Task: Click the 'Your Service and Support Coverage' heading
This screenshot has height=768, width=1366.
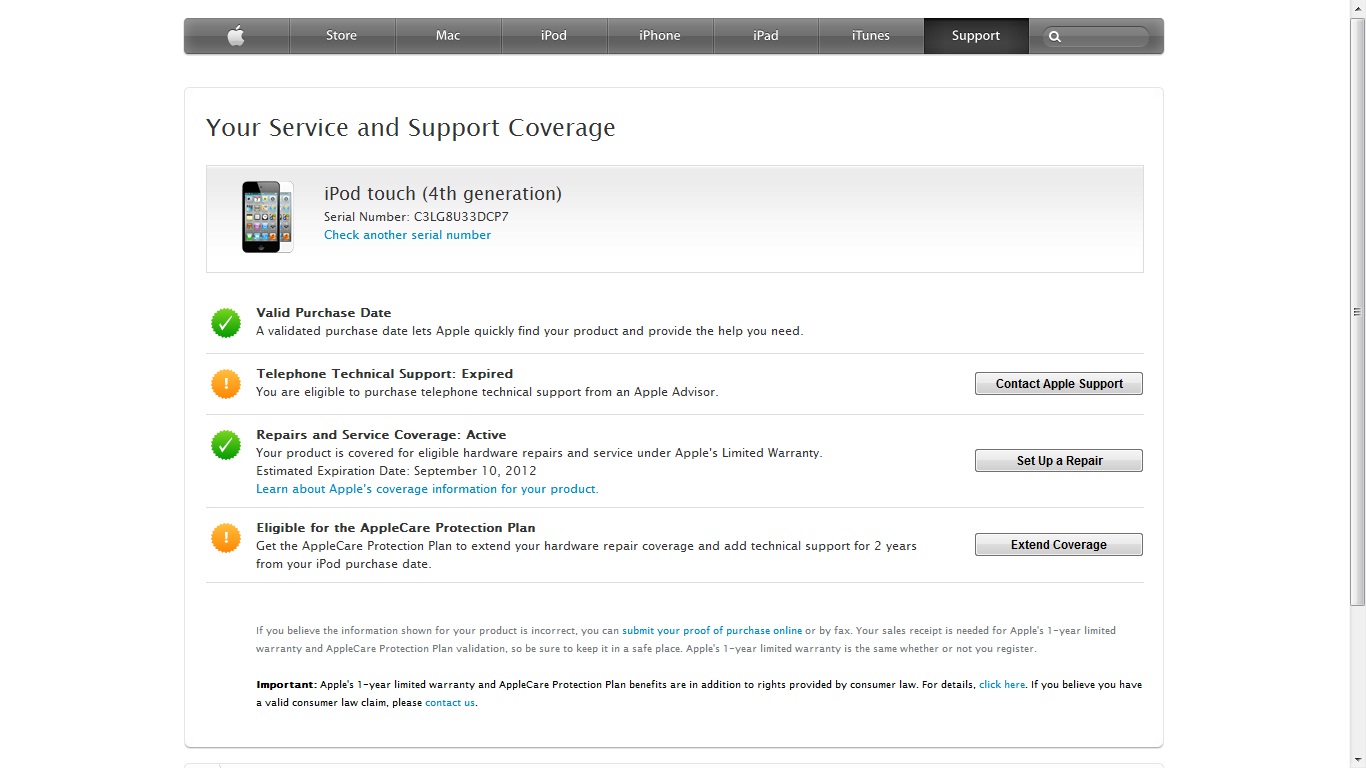Action: [x=411, y=128]
